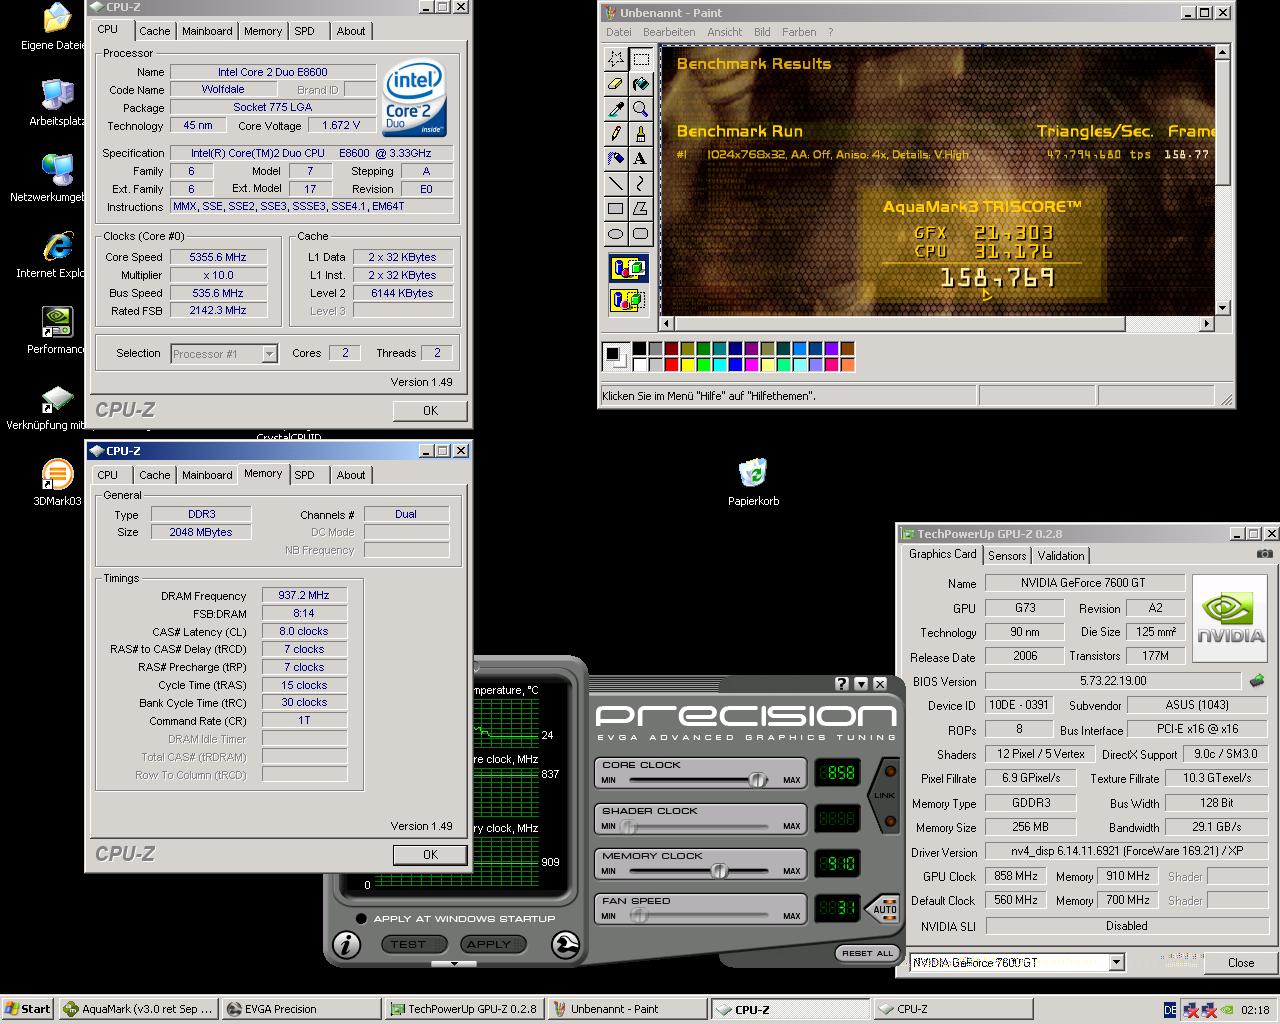Choose the Brush tool in Paint
This screenshot has height=1024, width=1280.
point(641,134)
